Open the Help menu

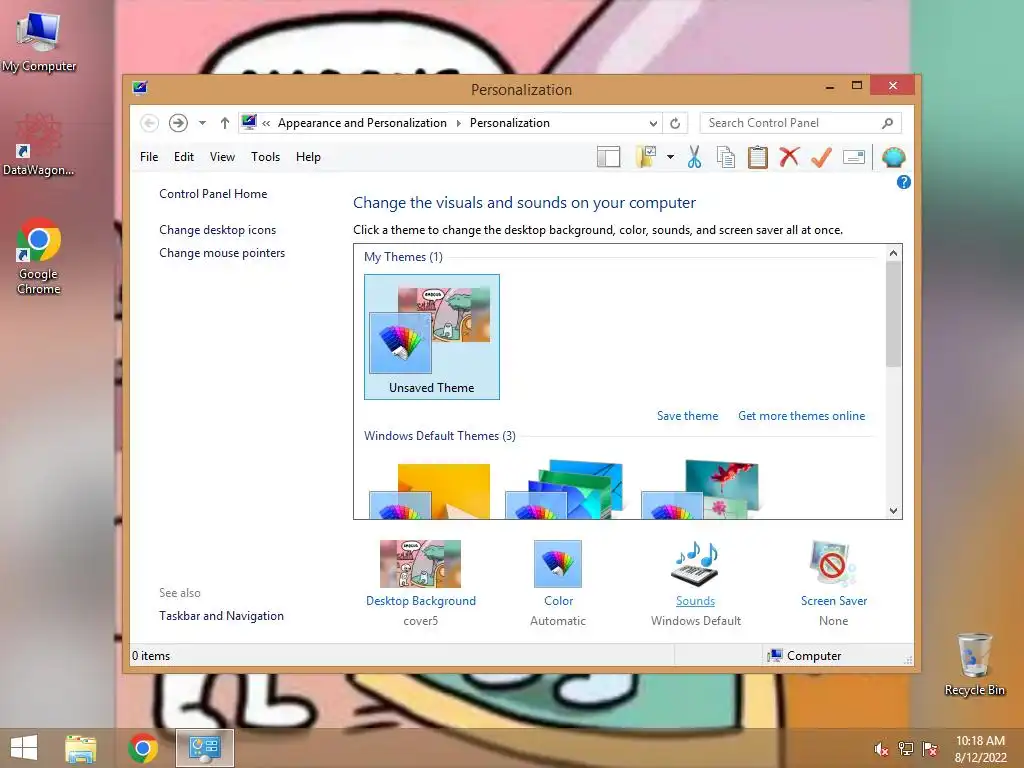coord(308,157)
